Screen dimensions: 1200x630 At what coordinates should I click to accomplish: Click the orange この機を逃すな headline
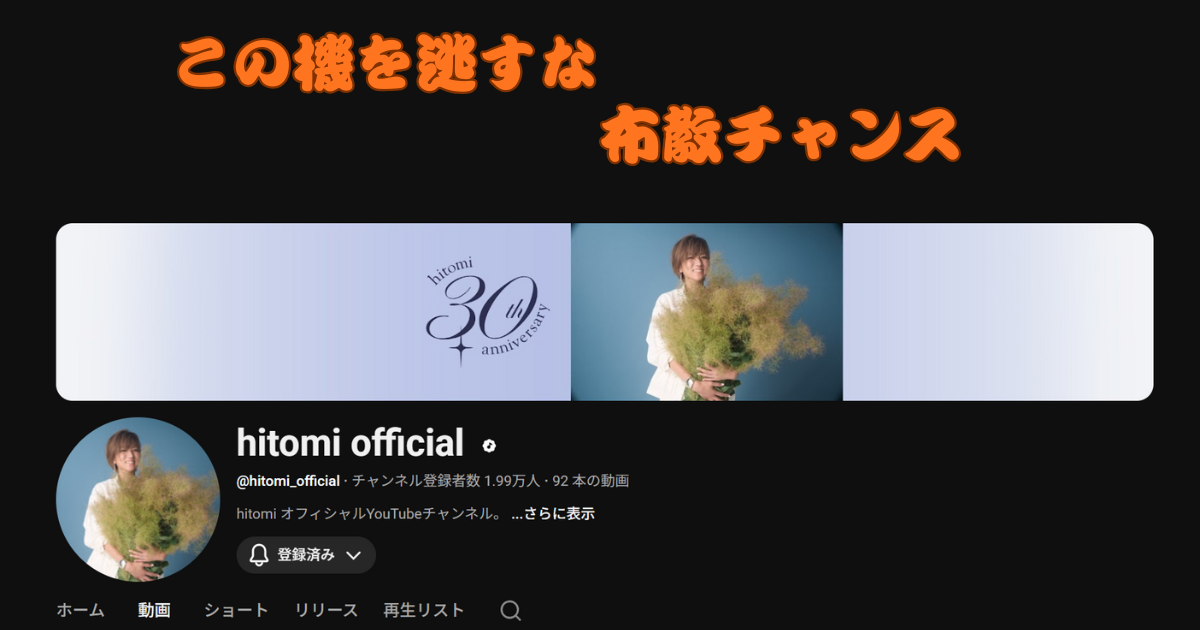386,68
